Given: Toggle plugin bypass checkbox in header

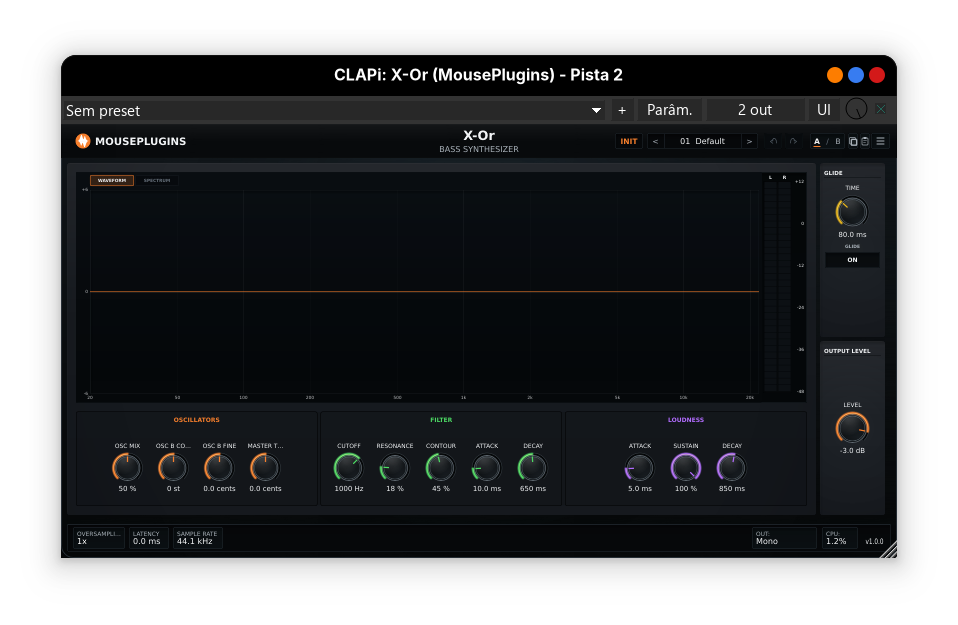Looking at the screenshot, I should [881, 109].
